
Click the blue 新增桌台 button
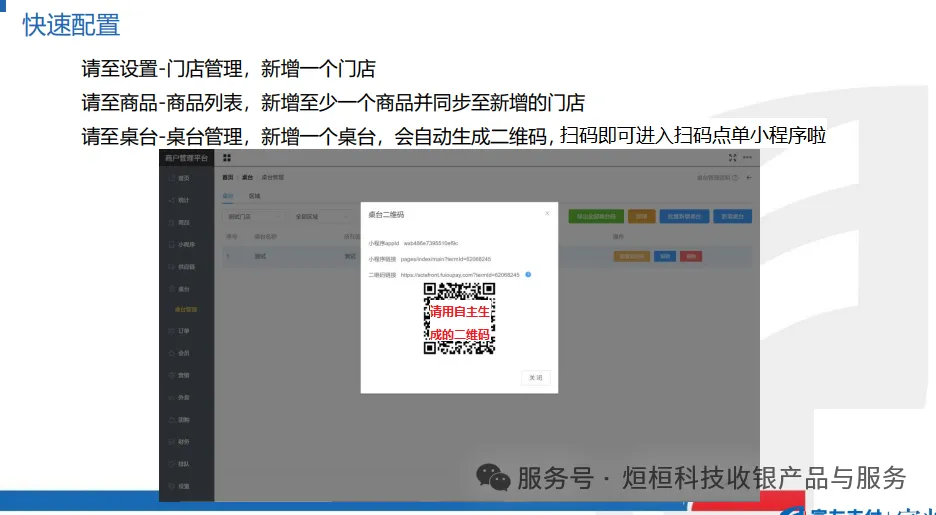(x=732, y=217)
